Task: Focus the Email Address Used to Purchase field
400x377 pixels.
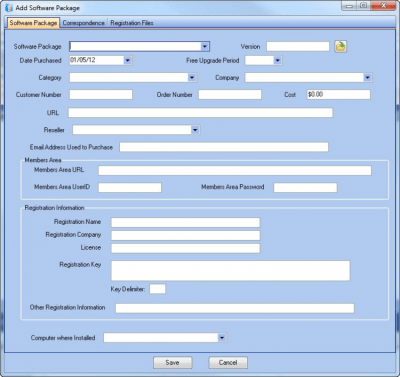Action: click(224, 147)
